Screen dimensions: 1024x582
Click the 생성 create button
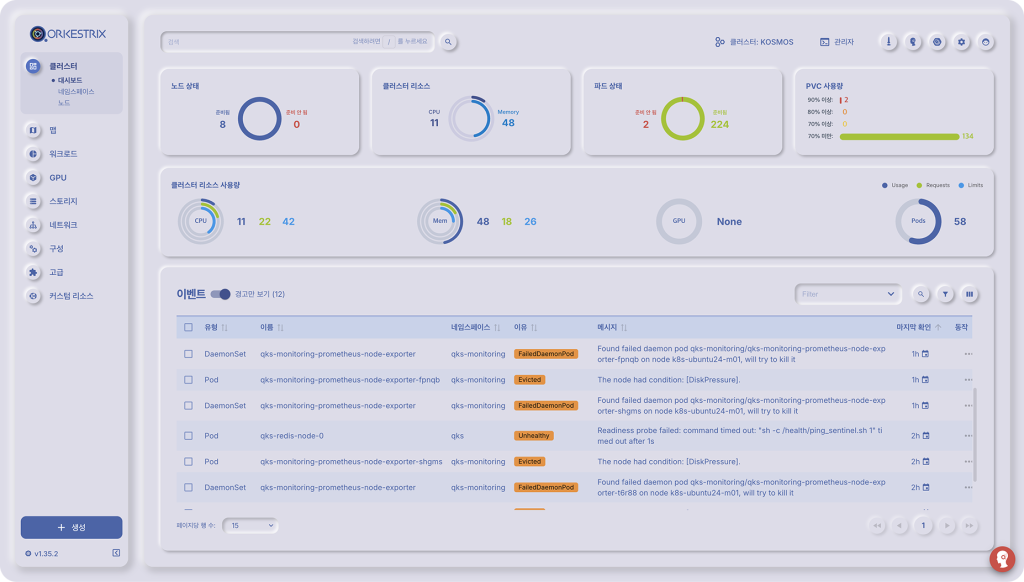click(71, 527)
